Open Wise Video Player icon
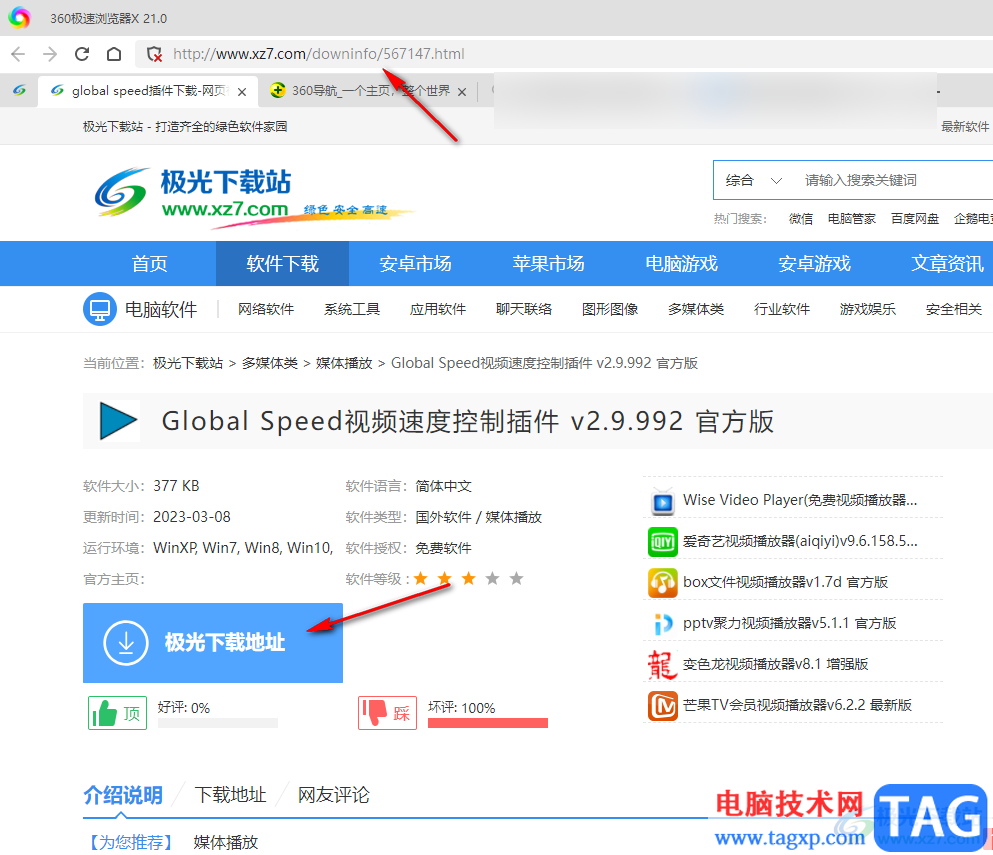The image size is (993, 855). (x=662, y=502)
